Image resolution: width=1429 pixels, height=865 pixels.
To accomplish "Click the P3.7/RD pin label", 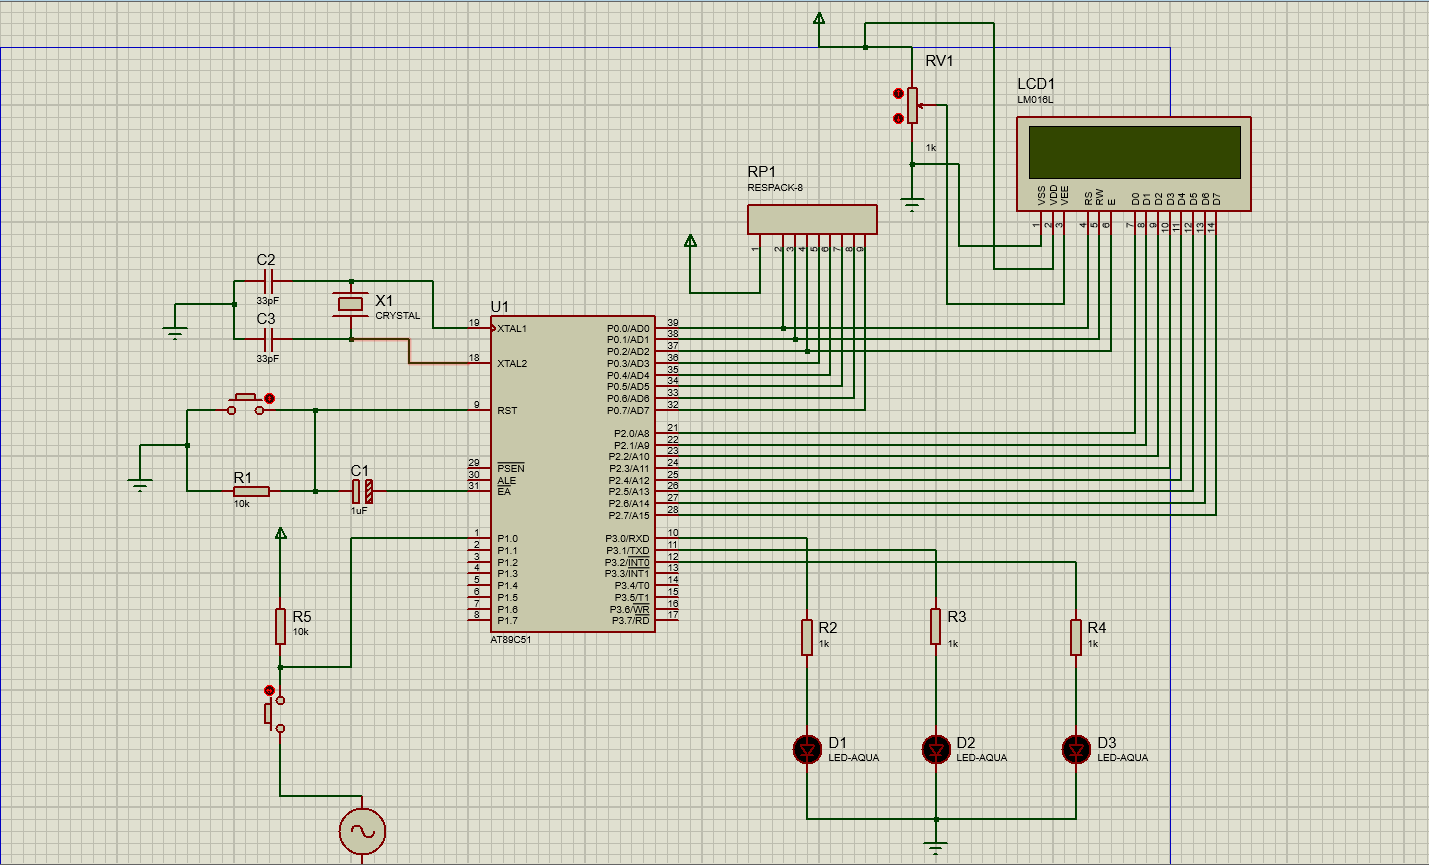I will pos(631,621).
